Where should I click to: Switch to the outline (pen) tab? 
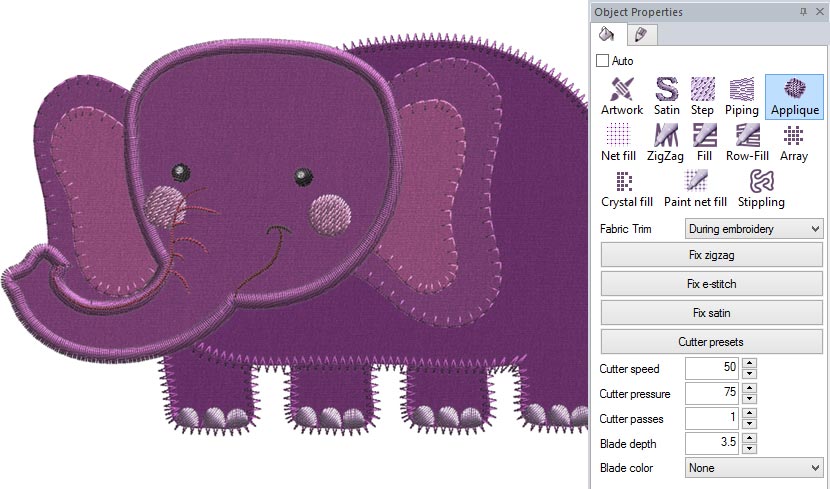pos(641,35)
